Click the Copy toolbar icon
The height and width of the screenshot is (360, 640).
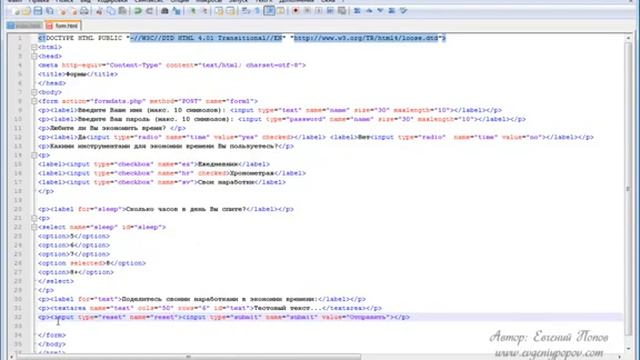(x=111, y=11)
